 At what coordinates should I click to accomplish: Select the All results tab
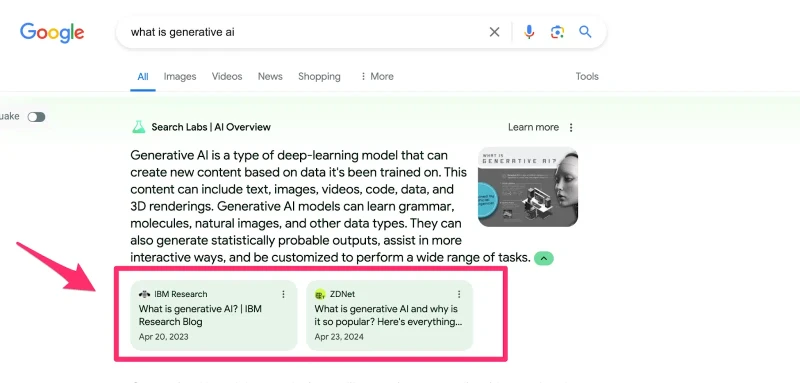coord(143,76)
